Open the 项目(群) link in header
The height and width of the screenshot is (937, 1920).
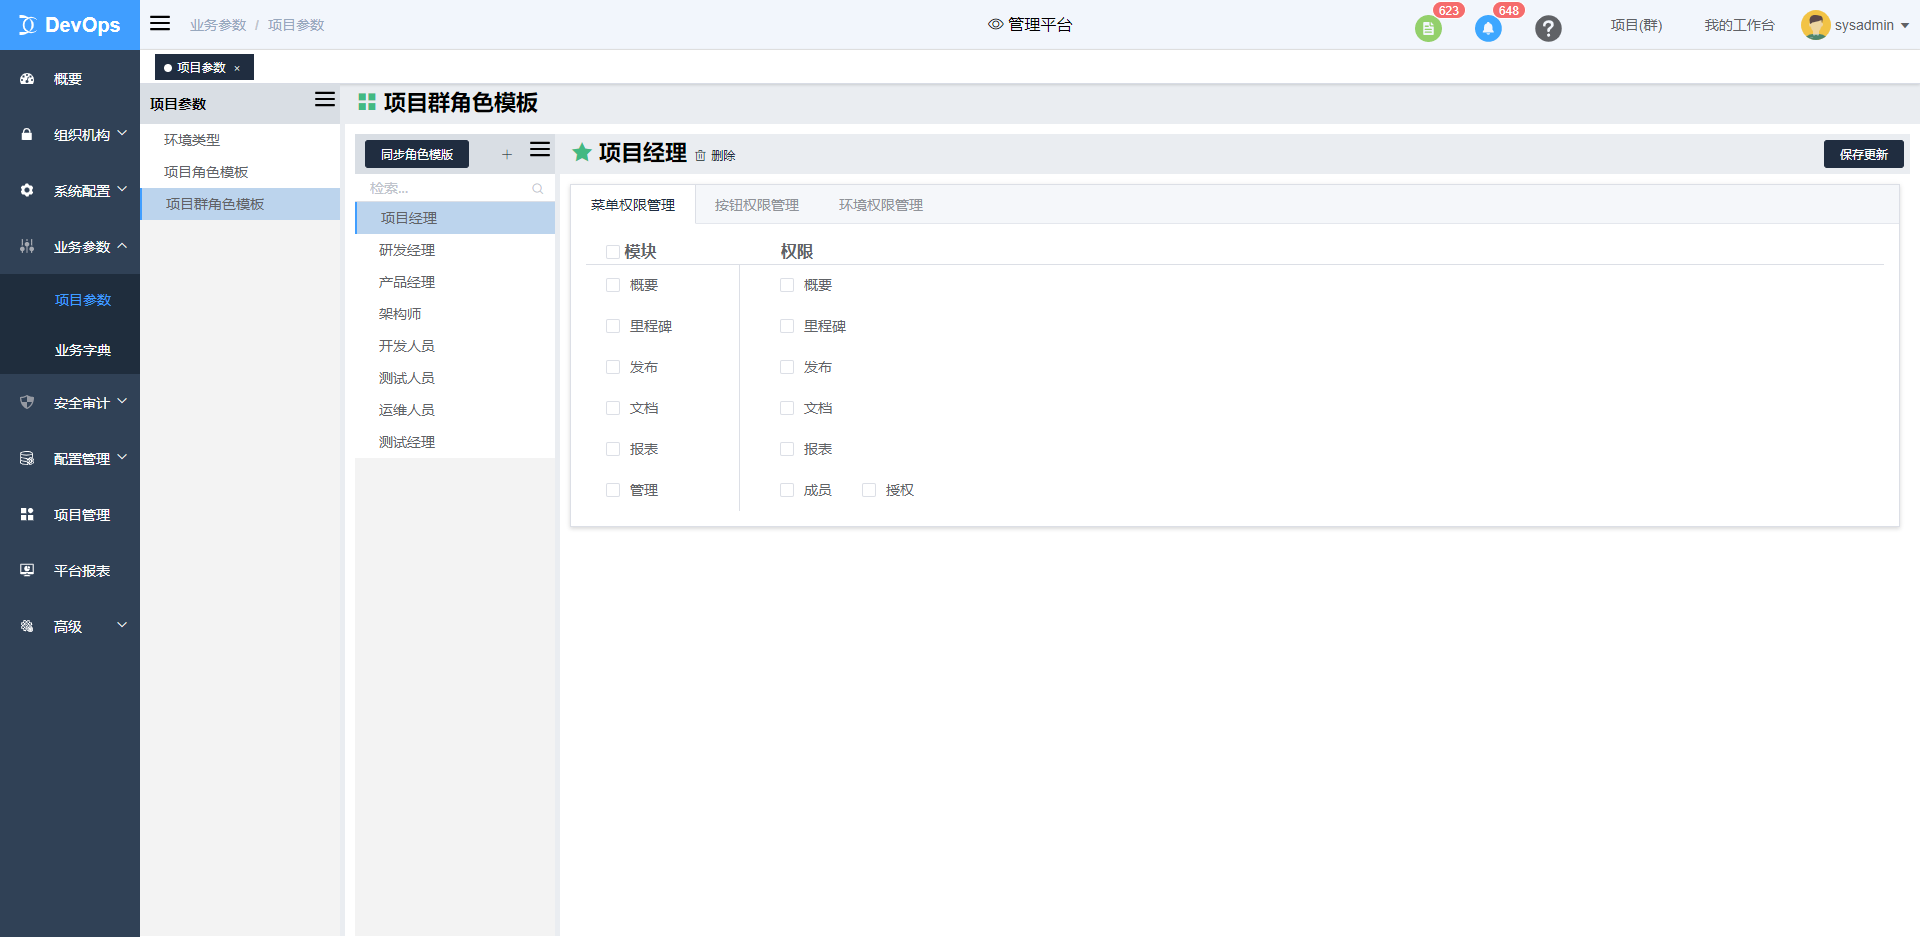tap(1636, 25)
